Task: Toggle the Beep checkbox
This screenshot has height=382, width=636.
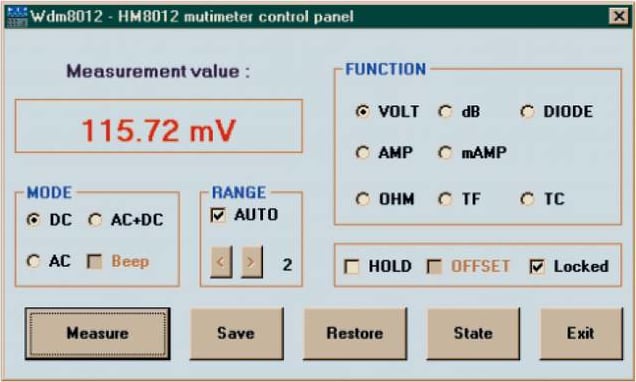Action: [x=95, y=261]
